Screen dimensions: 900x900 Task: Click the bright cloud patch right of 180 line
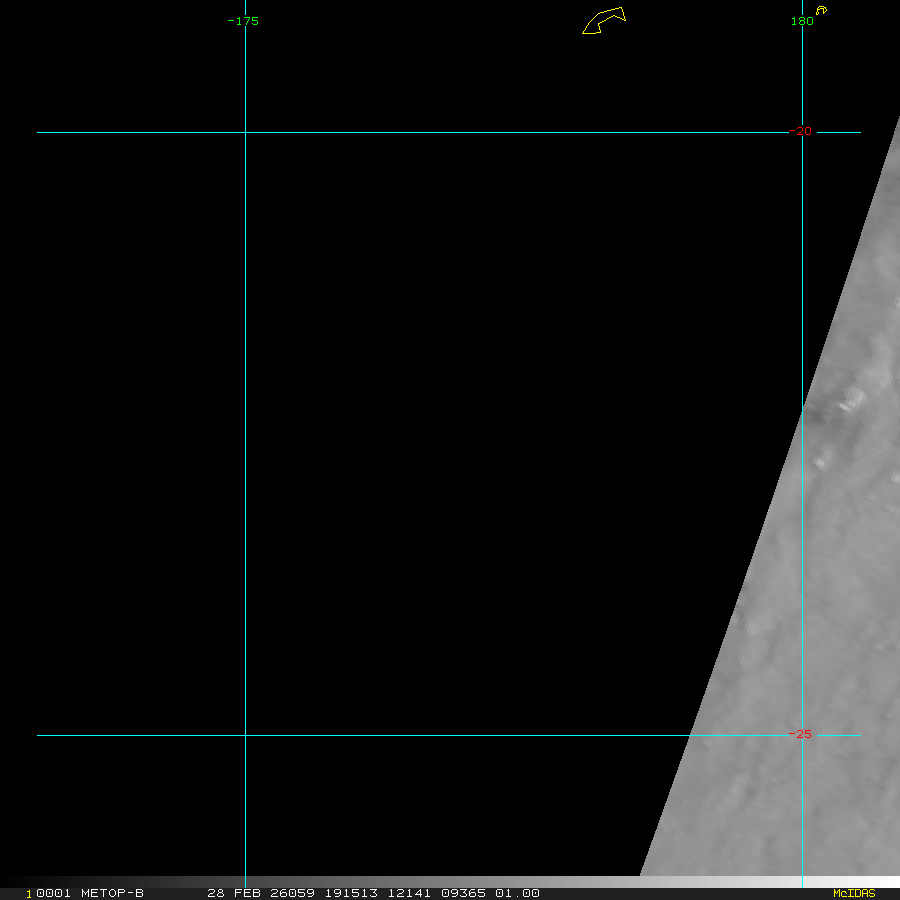852,401
